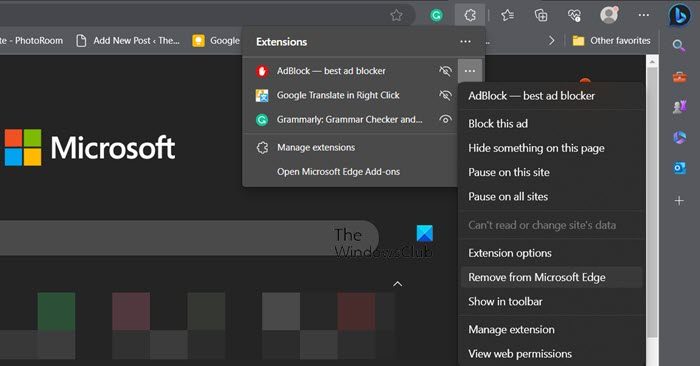Click the AdBlock red hand icon
This screenshot has width=700, height=366.
click(x=262, y=71)
